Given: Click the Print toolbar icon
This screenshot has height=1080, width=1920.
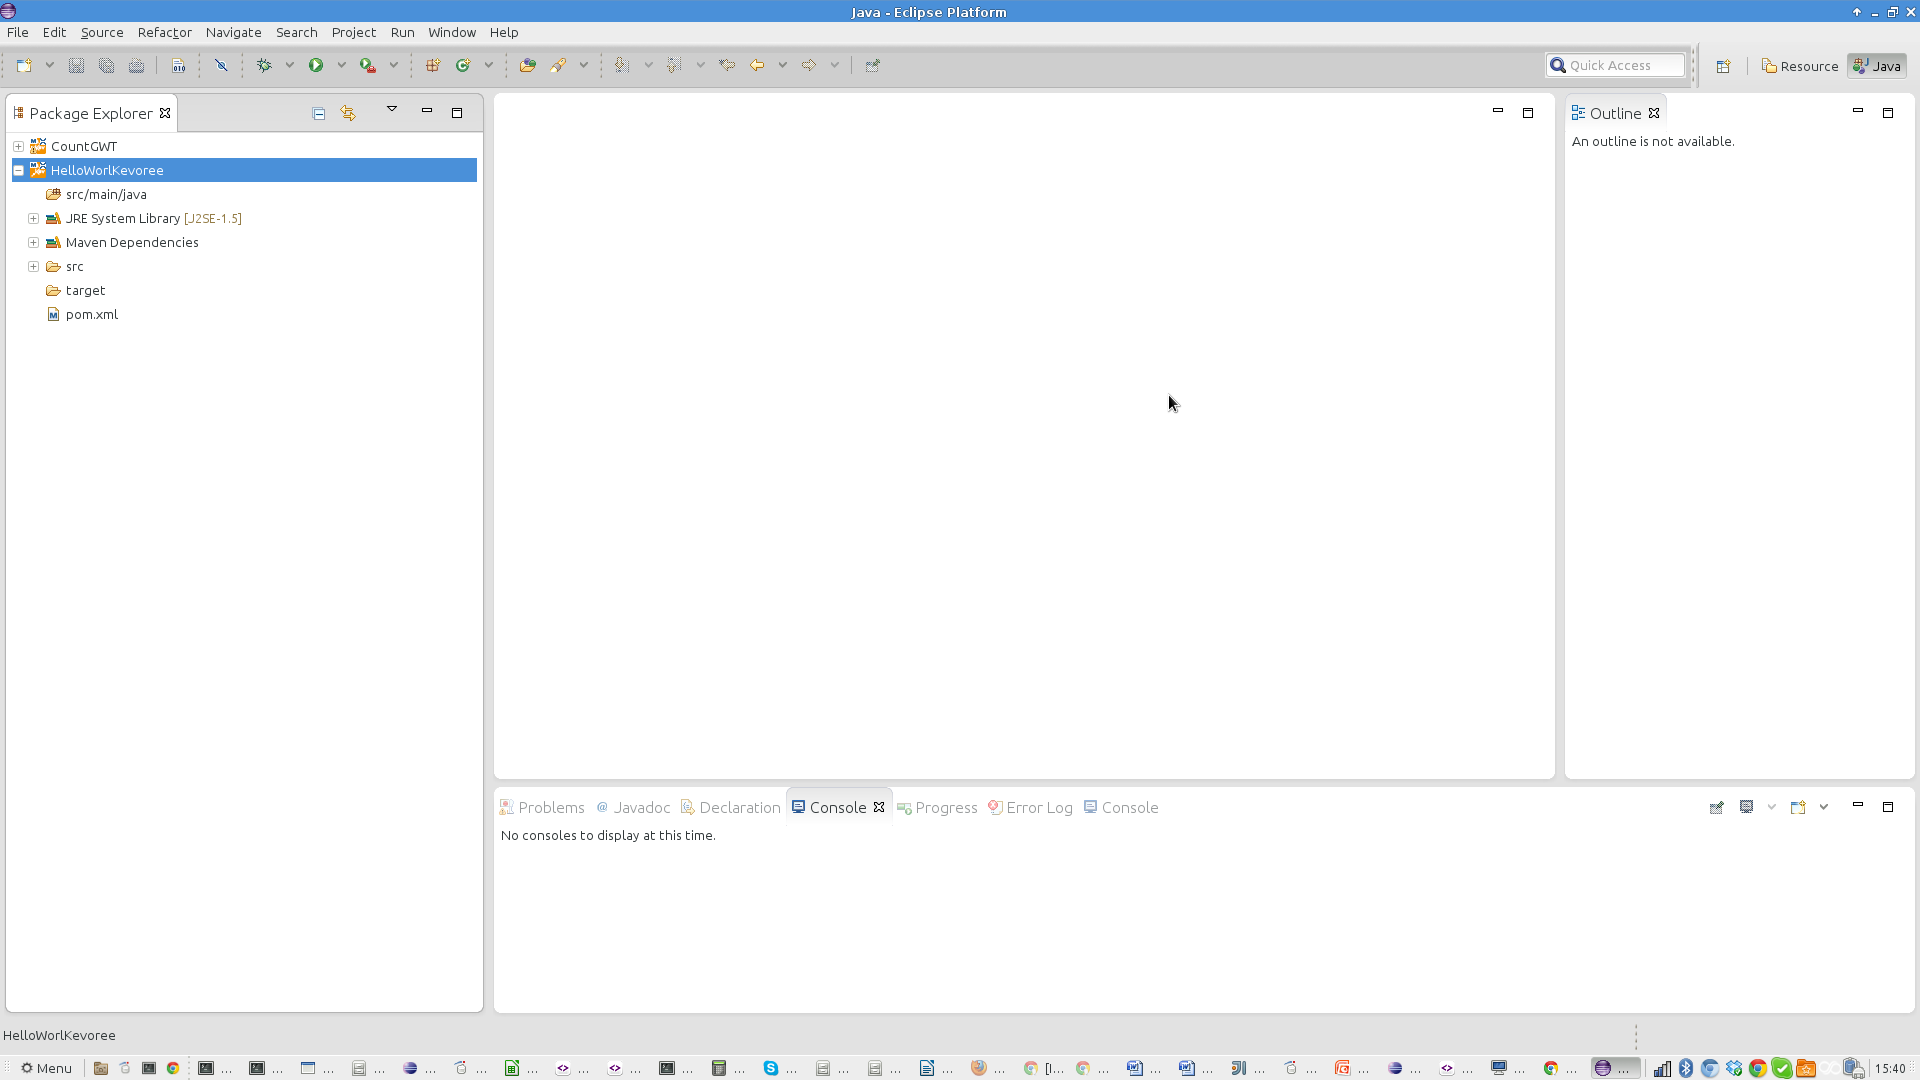Looking at the screenshot, I should coord(136,65).
